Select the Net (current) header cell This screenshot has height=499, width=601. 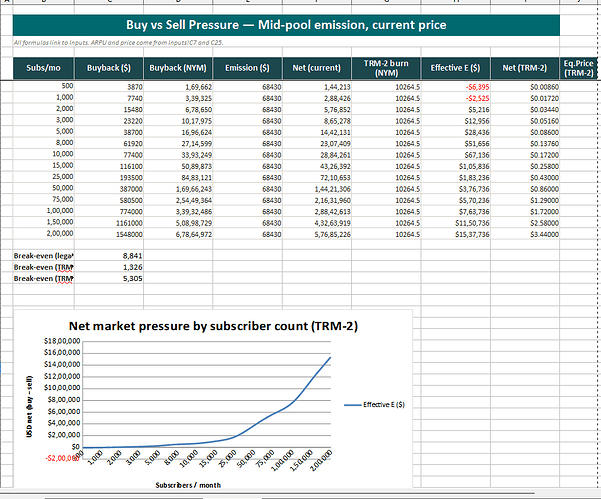coord(317,68)
